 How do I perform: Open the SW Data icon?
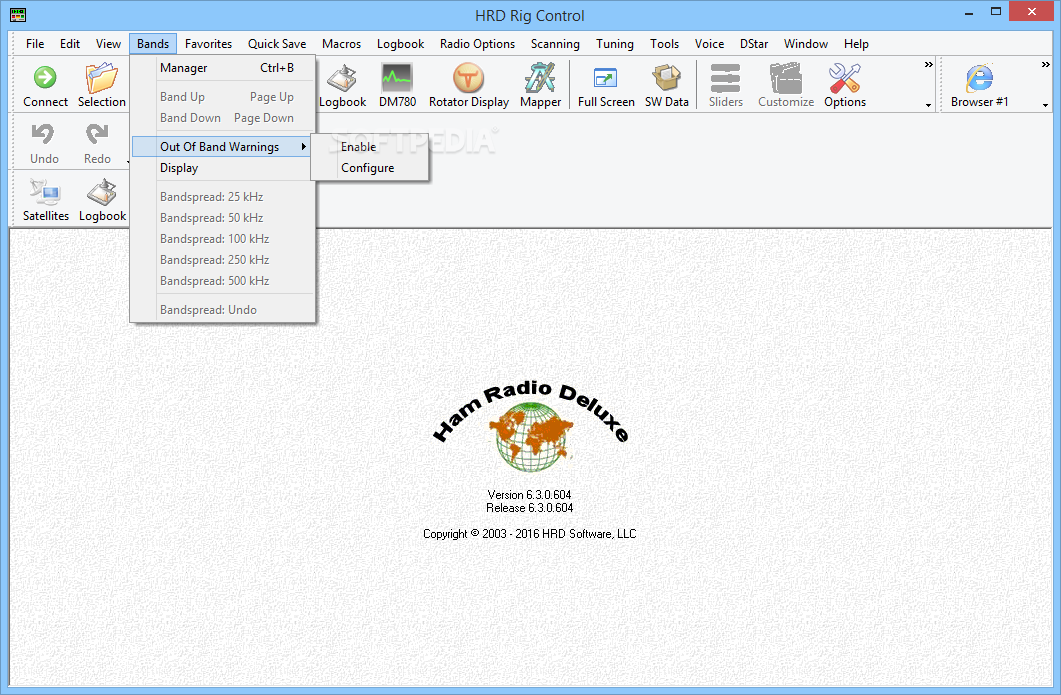pos(667,77)
